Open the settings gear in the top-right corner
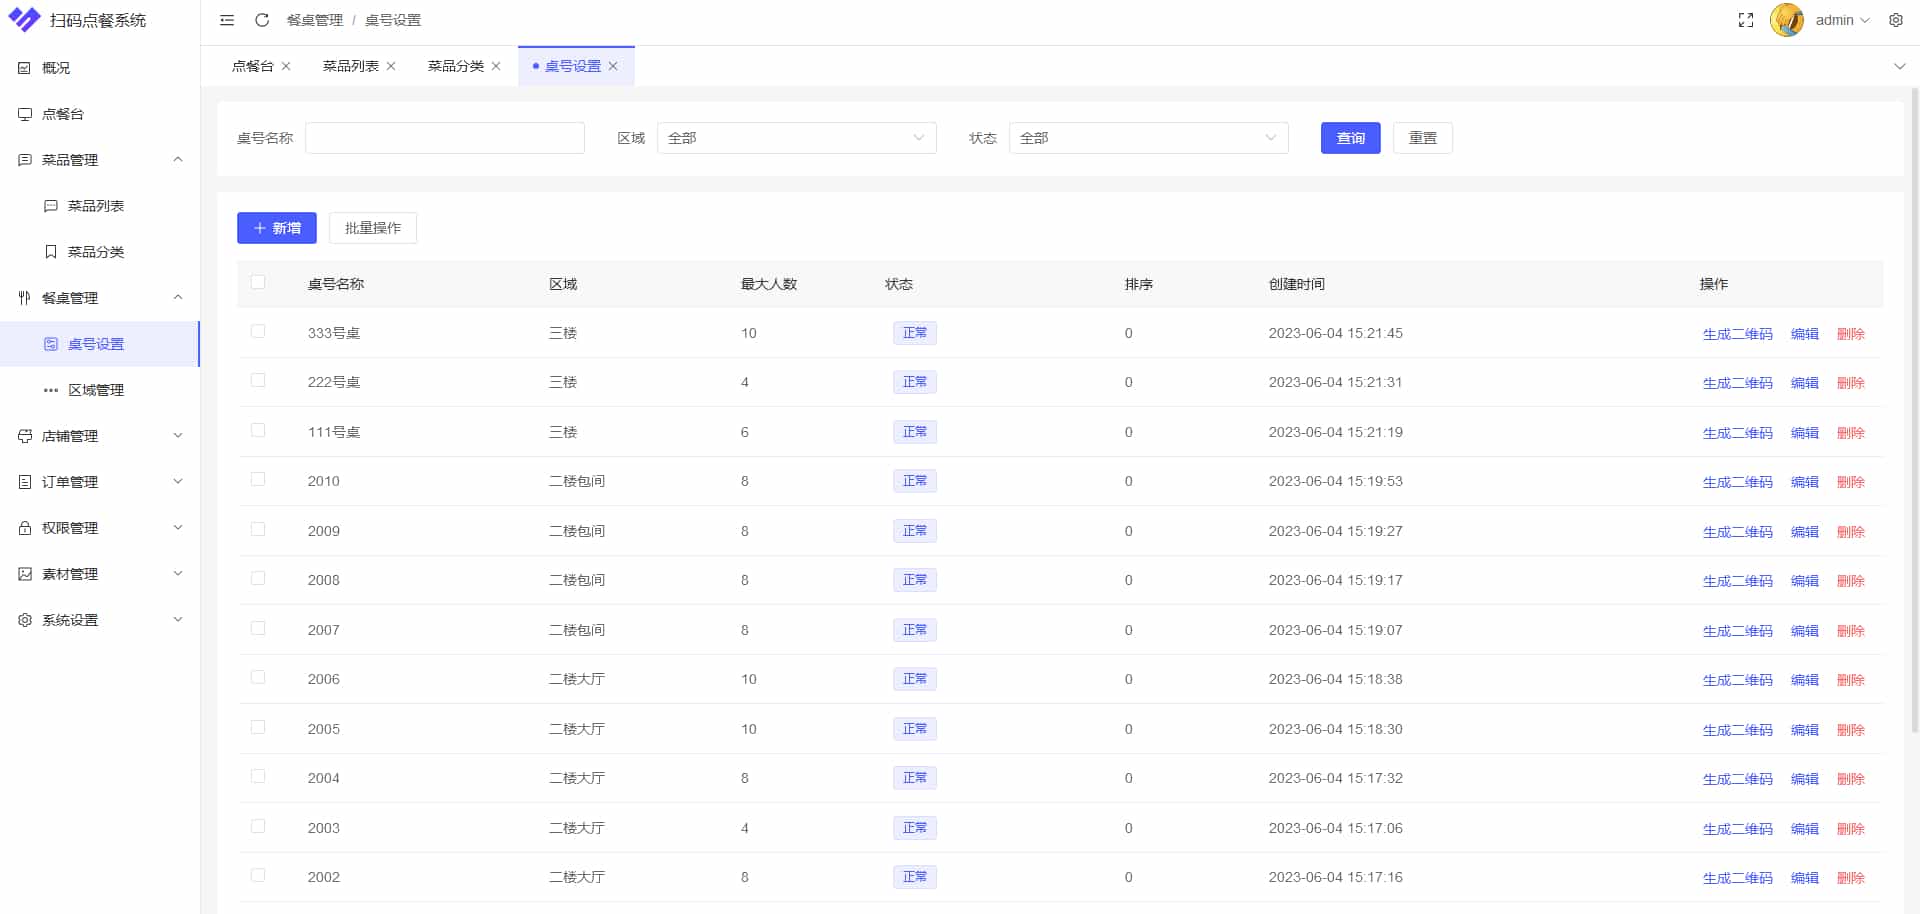The image size is (1920, 914). (1896, 20)
